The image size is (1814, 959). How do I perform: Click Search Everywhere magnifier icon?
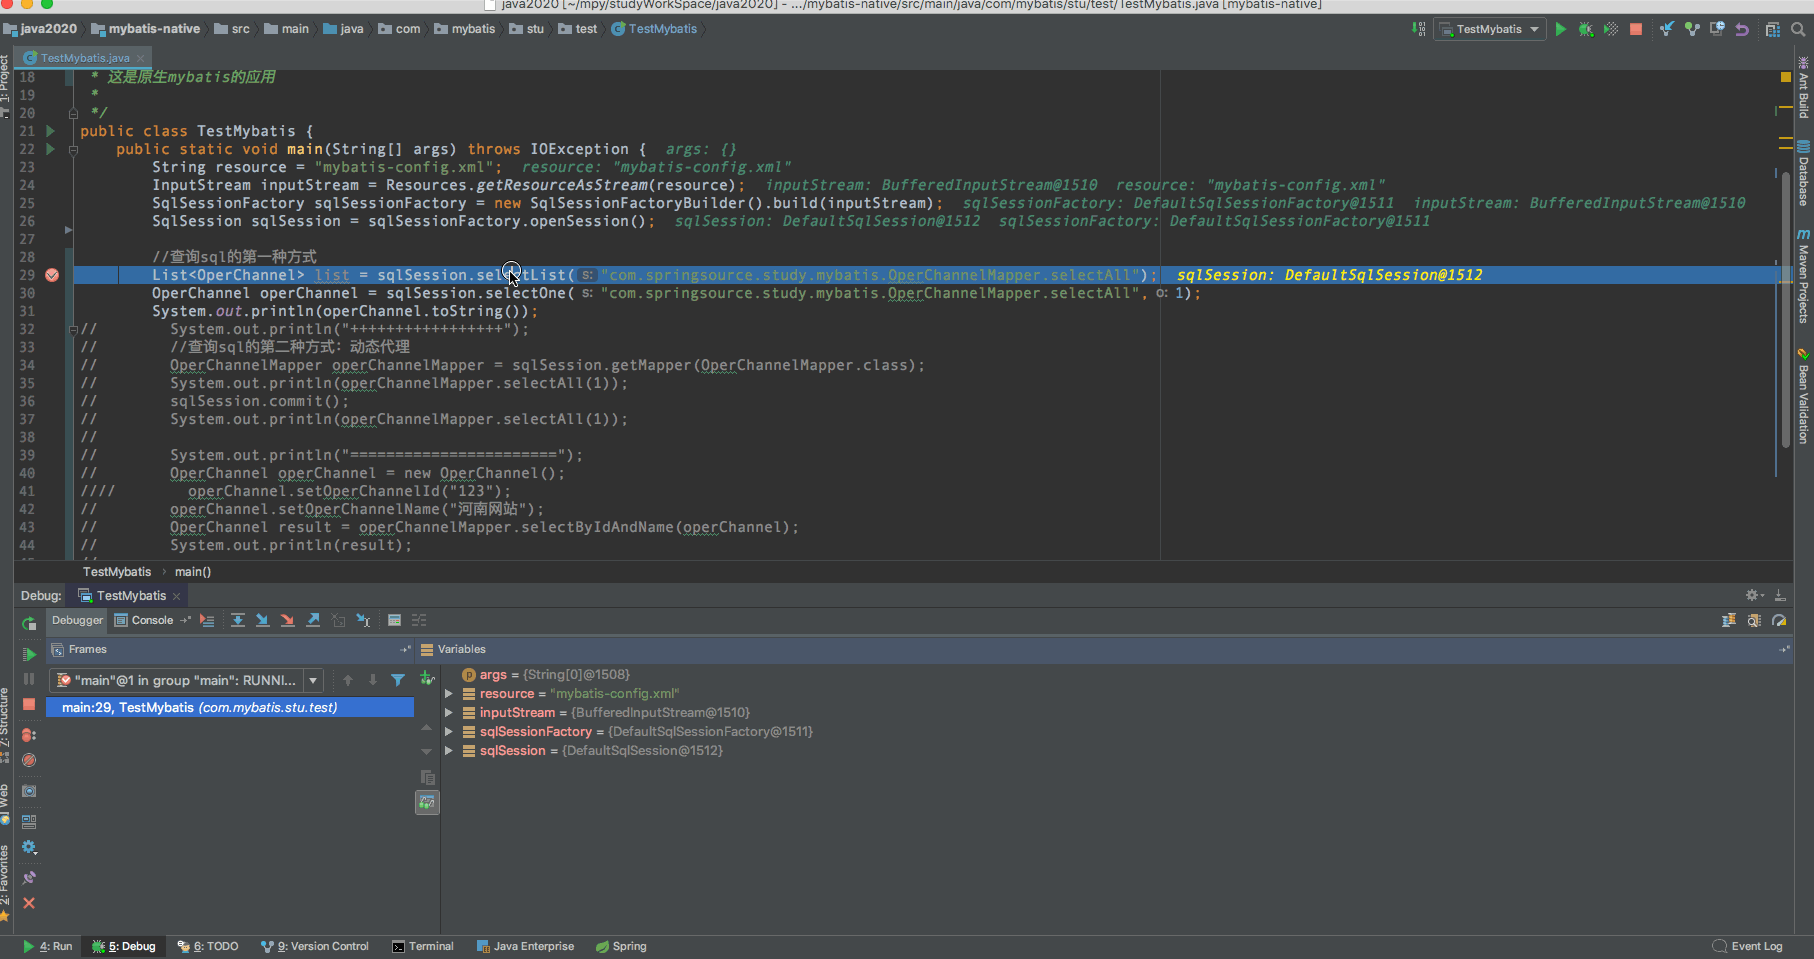coord(1798,29)
